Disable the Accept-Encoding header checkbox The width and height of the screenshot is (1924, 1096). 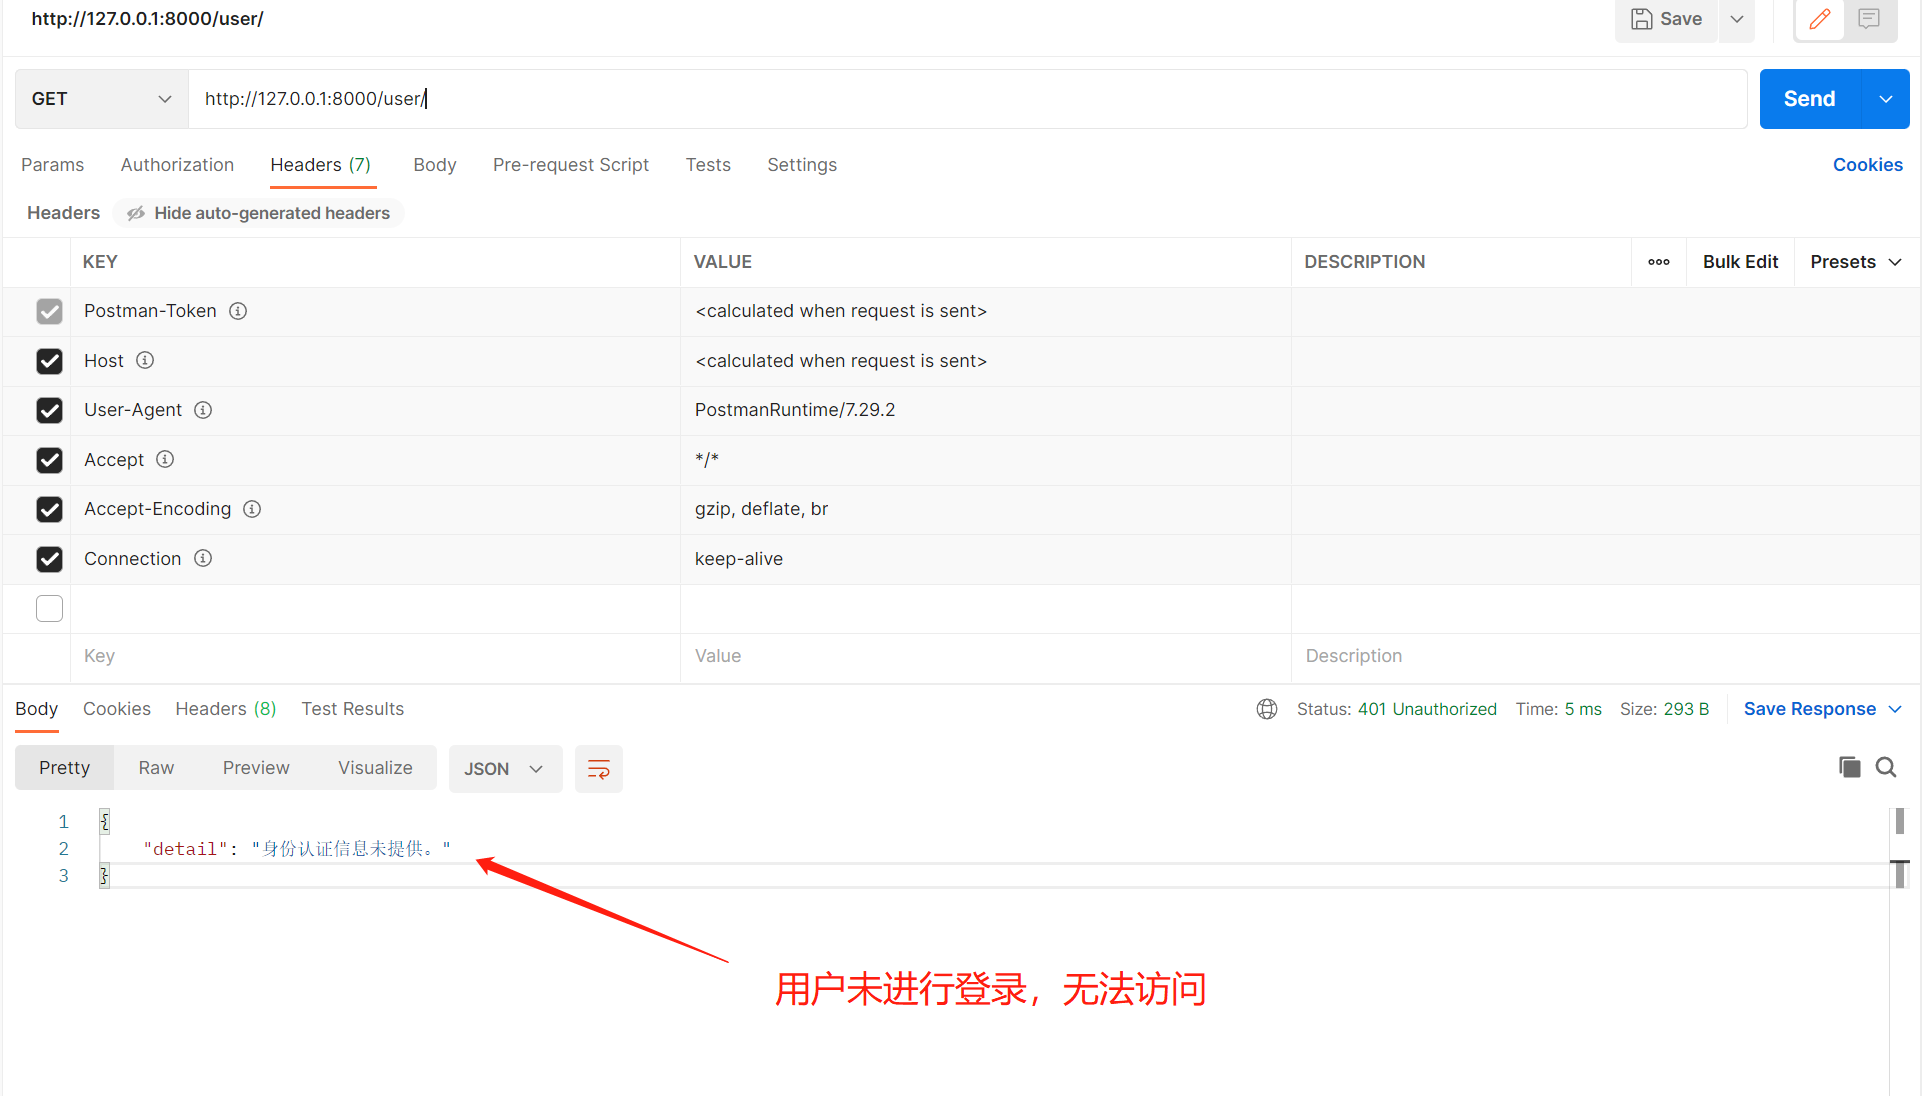(x=49, y=509)
